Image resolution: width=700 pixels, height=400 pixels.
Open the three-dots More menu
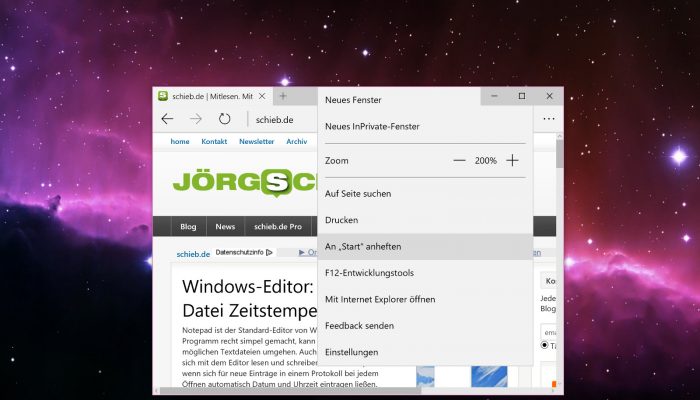(549, 119)
